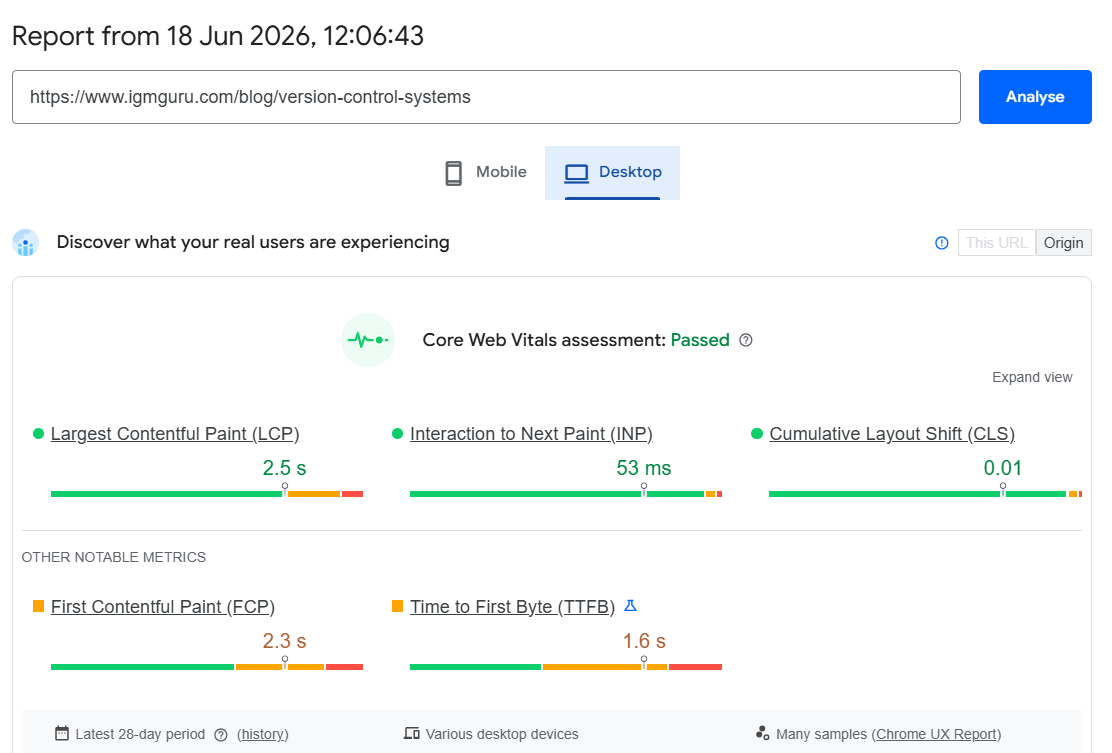This screenshot has height=753, width=1112.
Task: Click the LCP distribution bar marker
Action: tap(284, 489)
